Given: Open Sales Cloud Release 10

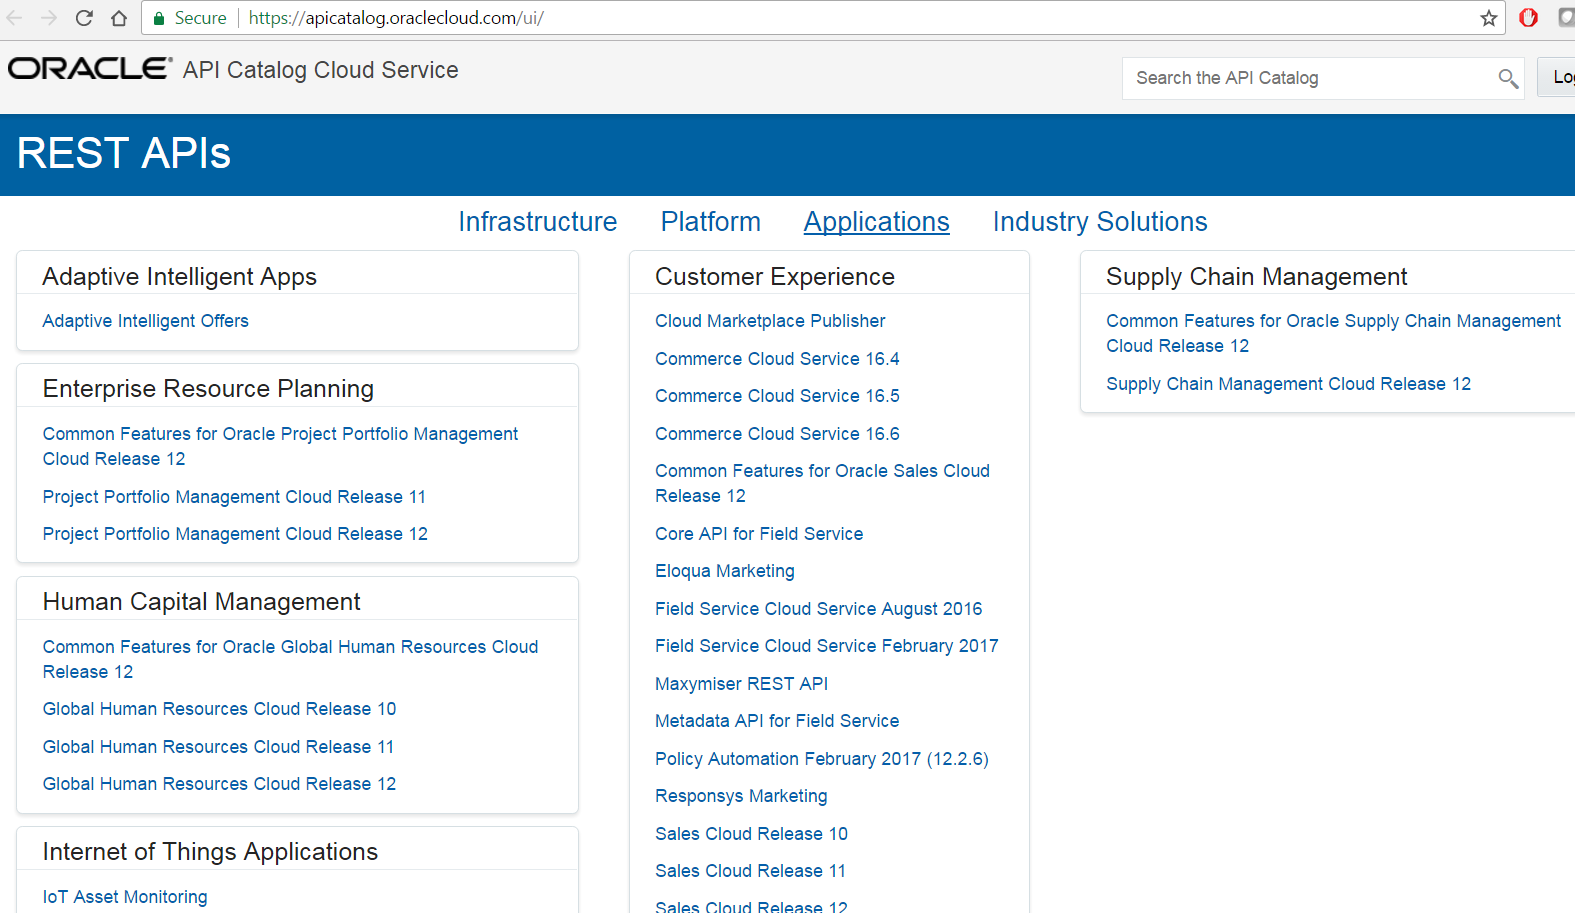Looking at the screenshot, I should click(751, 834).
